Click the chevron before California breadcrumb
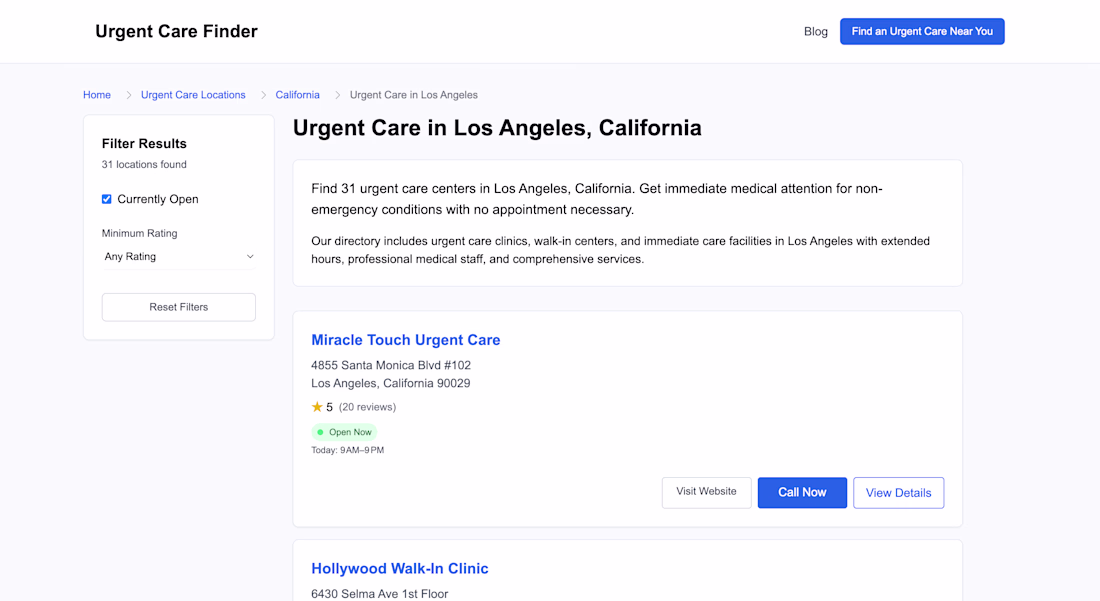The height and width of the screenshot is (601, 1100). pos(264,95)
